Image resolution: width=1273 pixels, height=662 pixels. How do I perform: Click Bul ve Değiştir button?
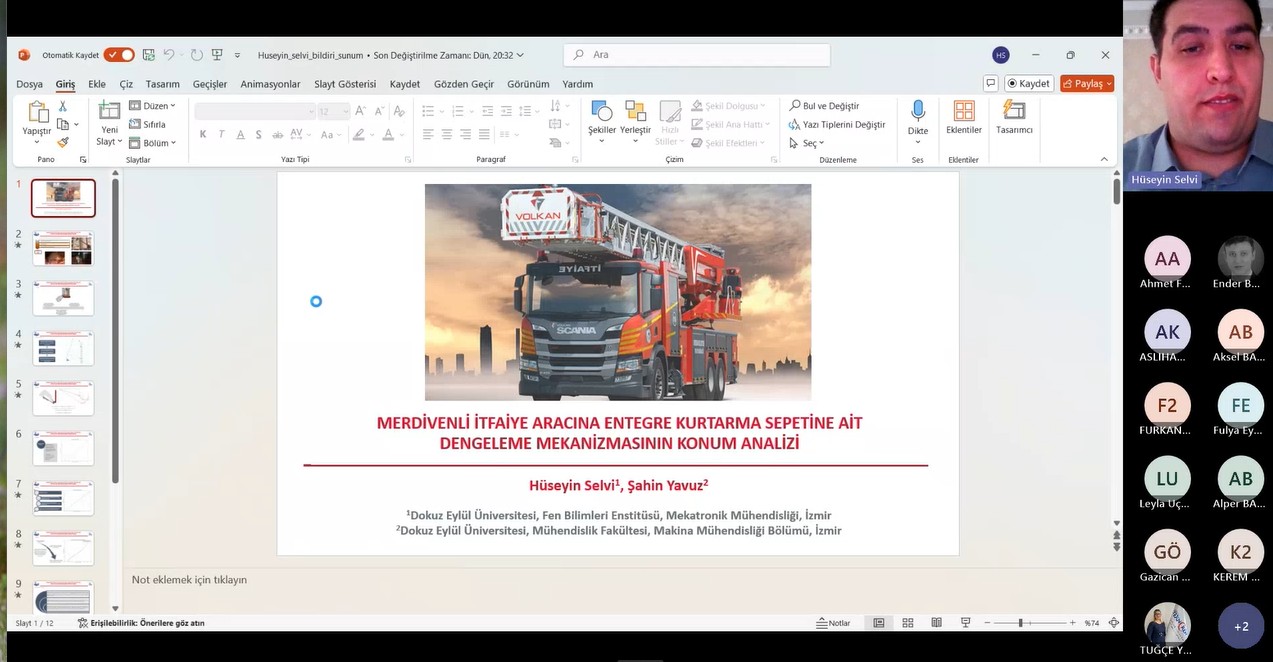point(824,106)
